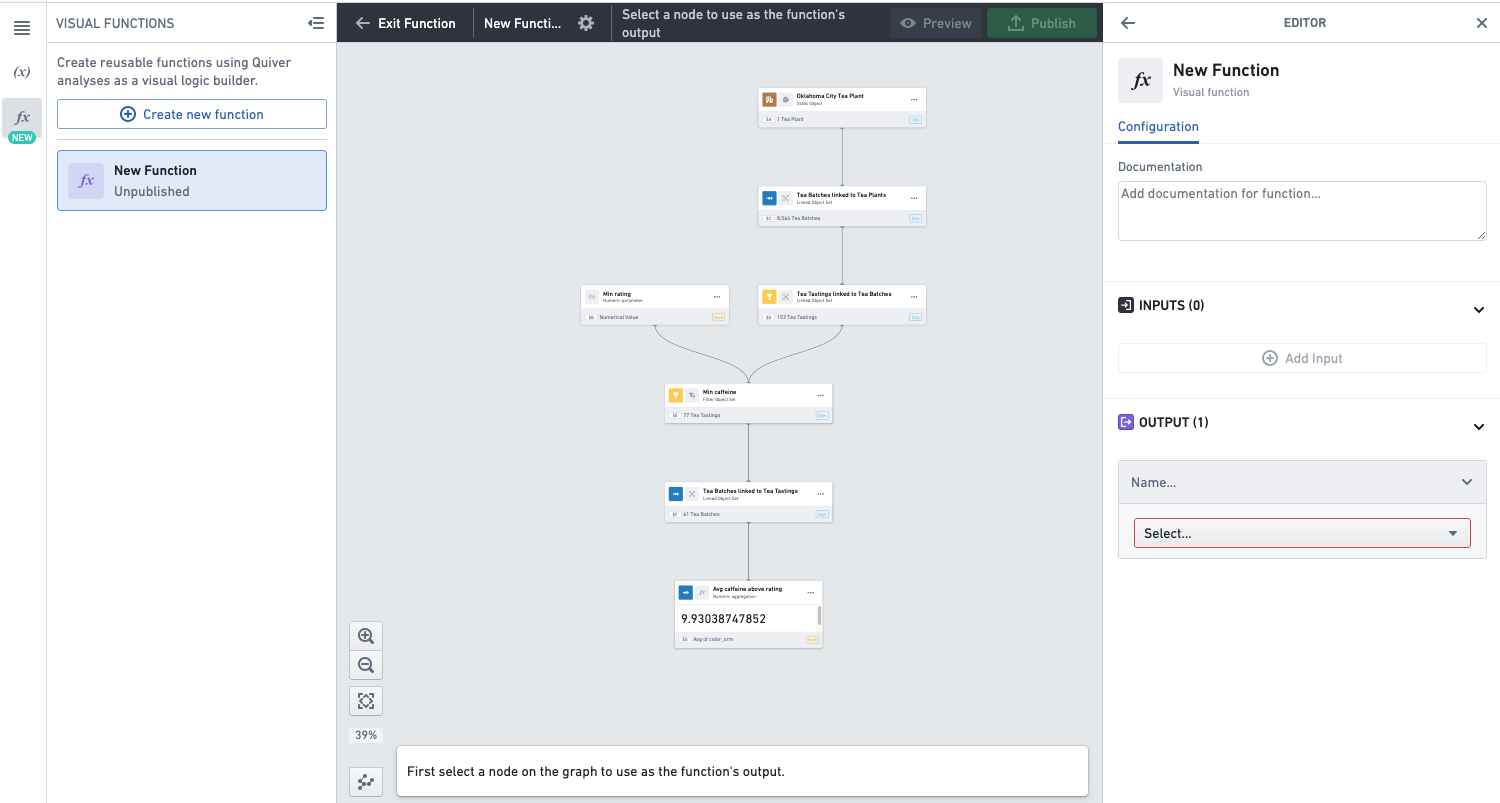Open the visual functions fx sidebar panel
1500x803 pixels.
pos(22,118)
